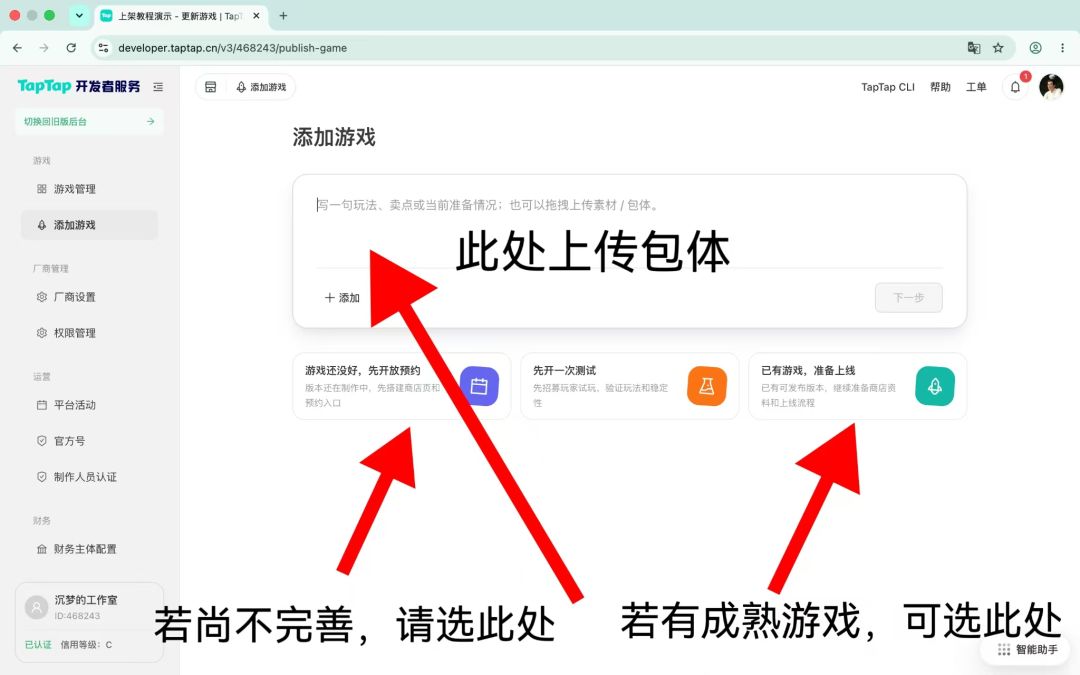Open TapTap CLI link
Image resolution: width=1080 pixels, height=675 pixels.
click(x=888, y=87)
